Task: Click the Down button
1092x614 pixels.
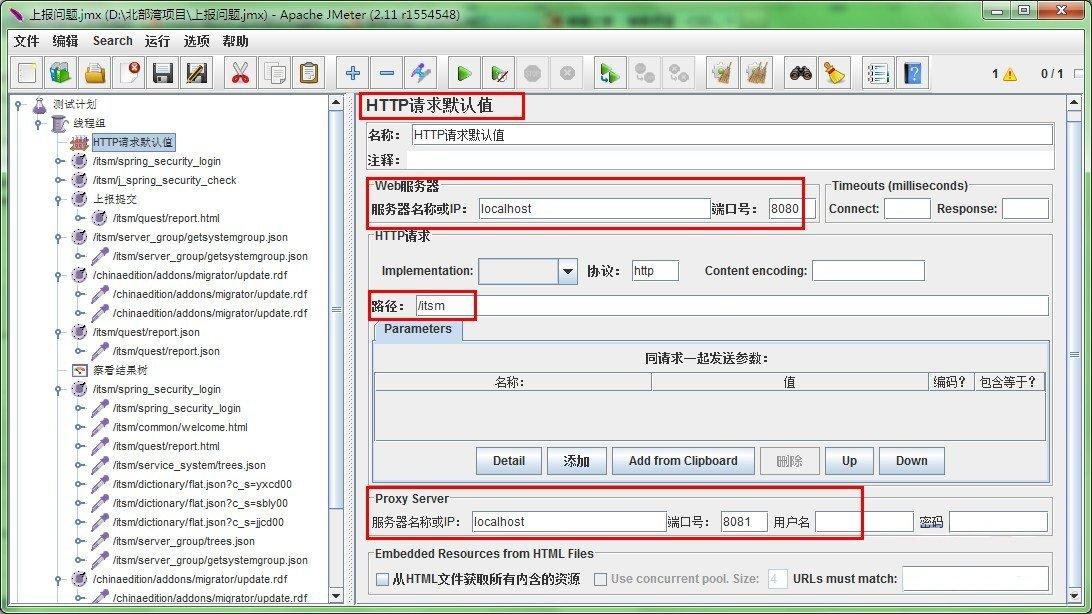Action: (x=912, y=461)
